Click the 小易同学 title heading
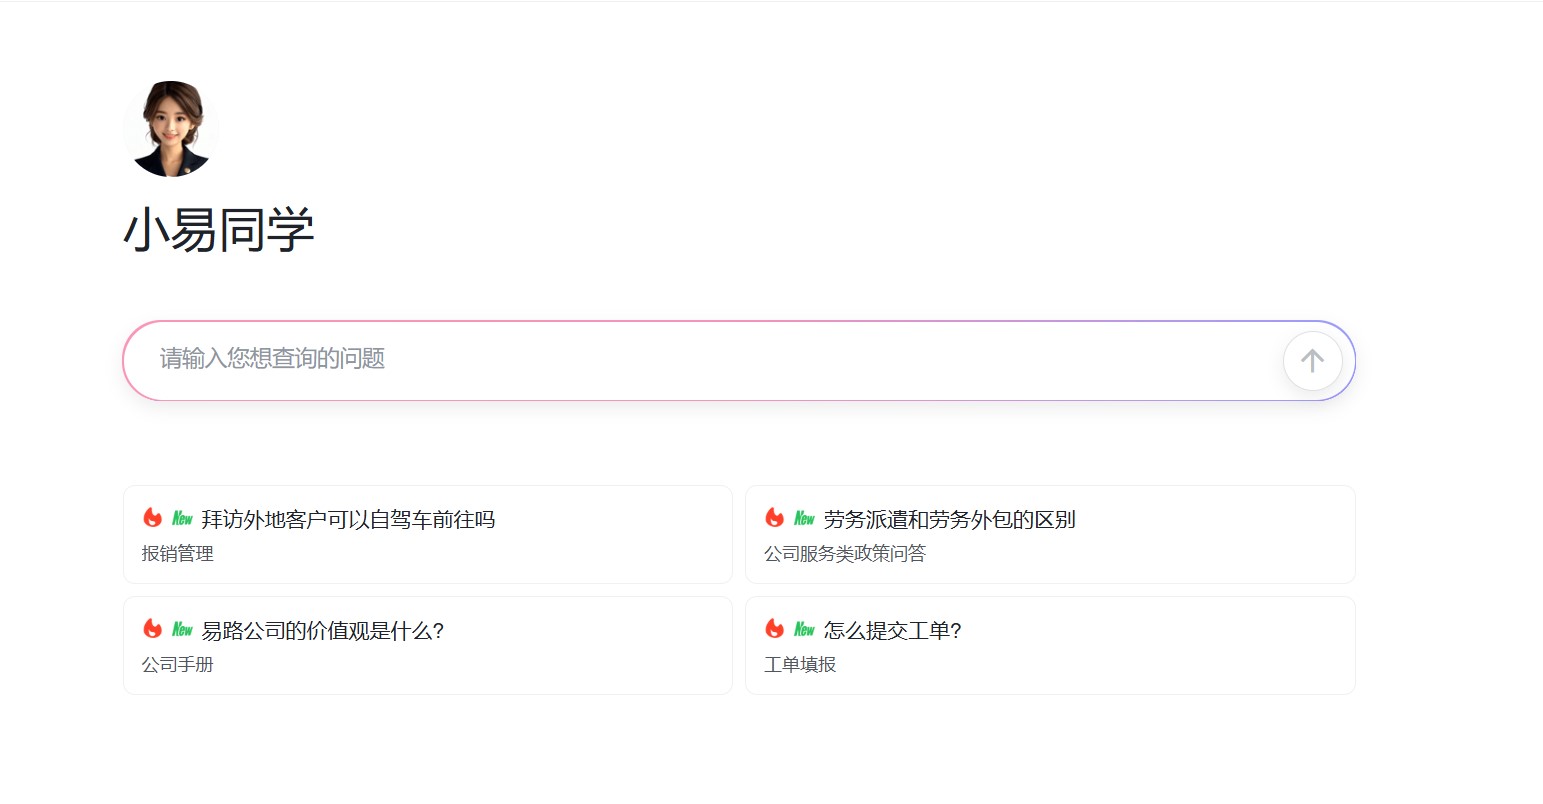Image resolution: width=1543 pixels, height=804 pixels. 219,230
